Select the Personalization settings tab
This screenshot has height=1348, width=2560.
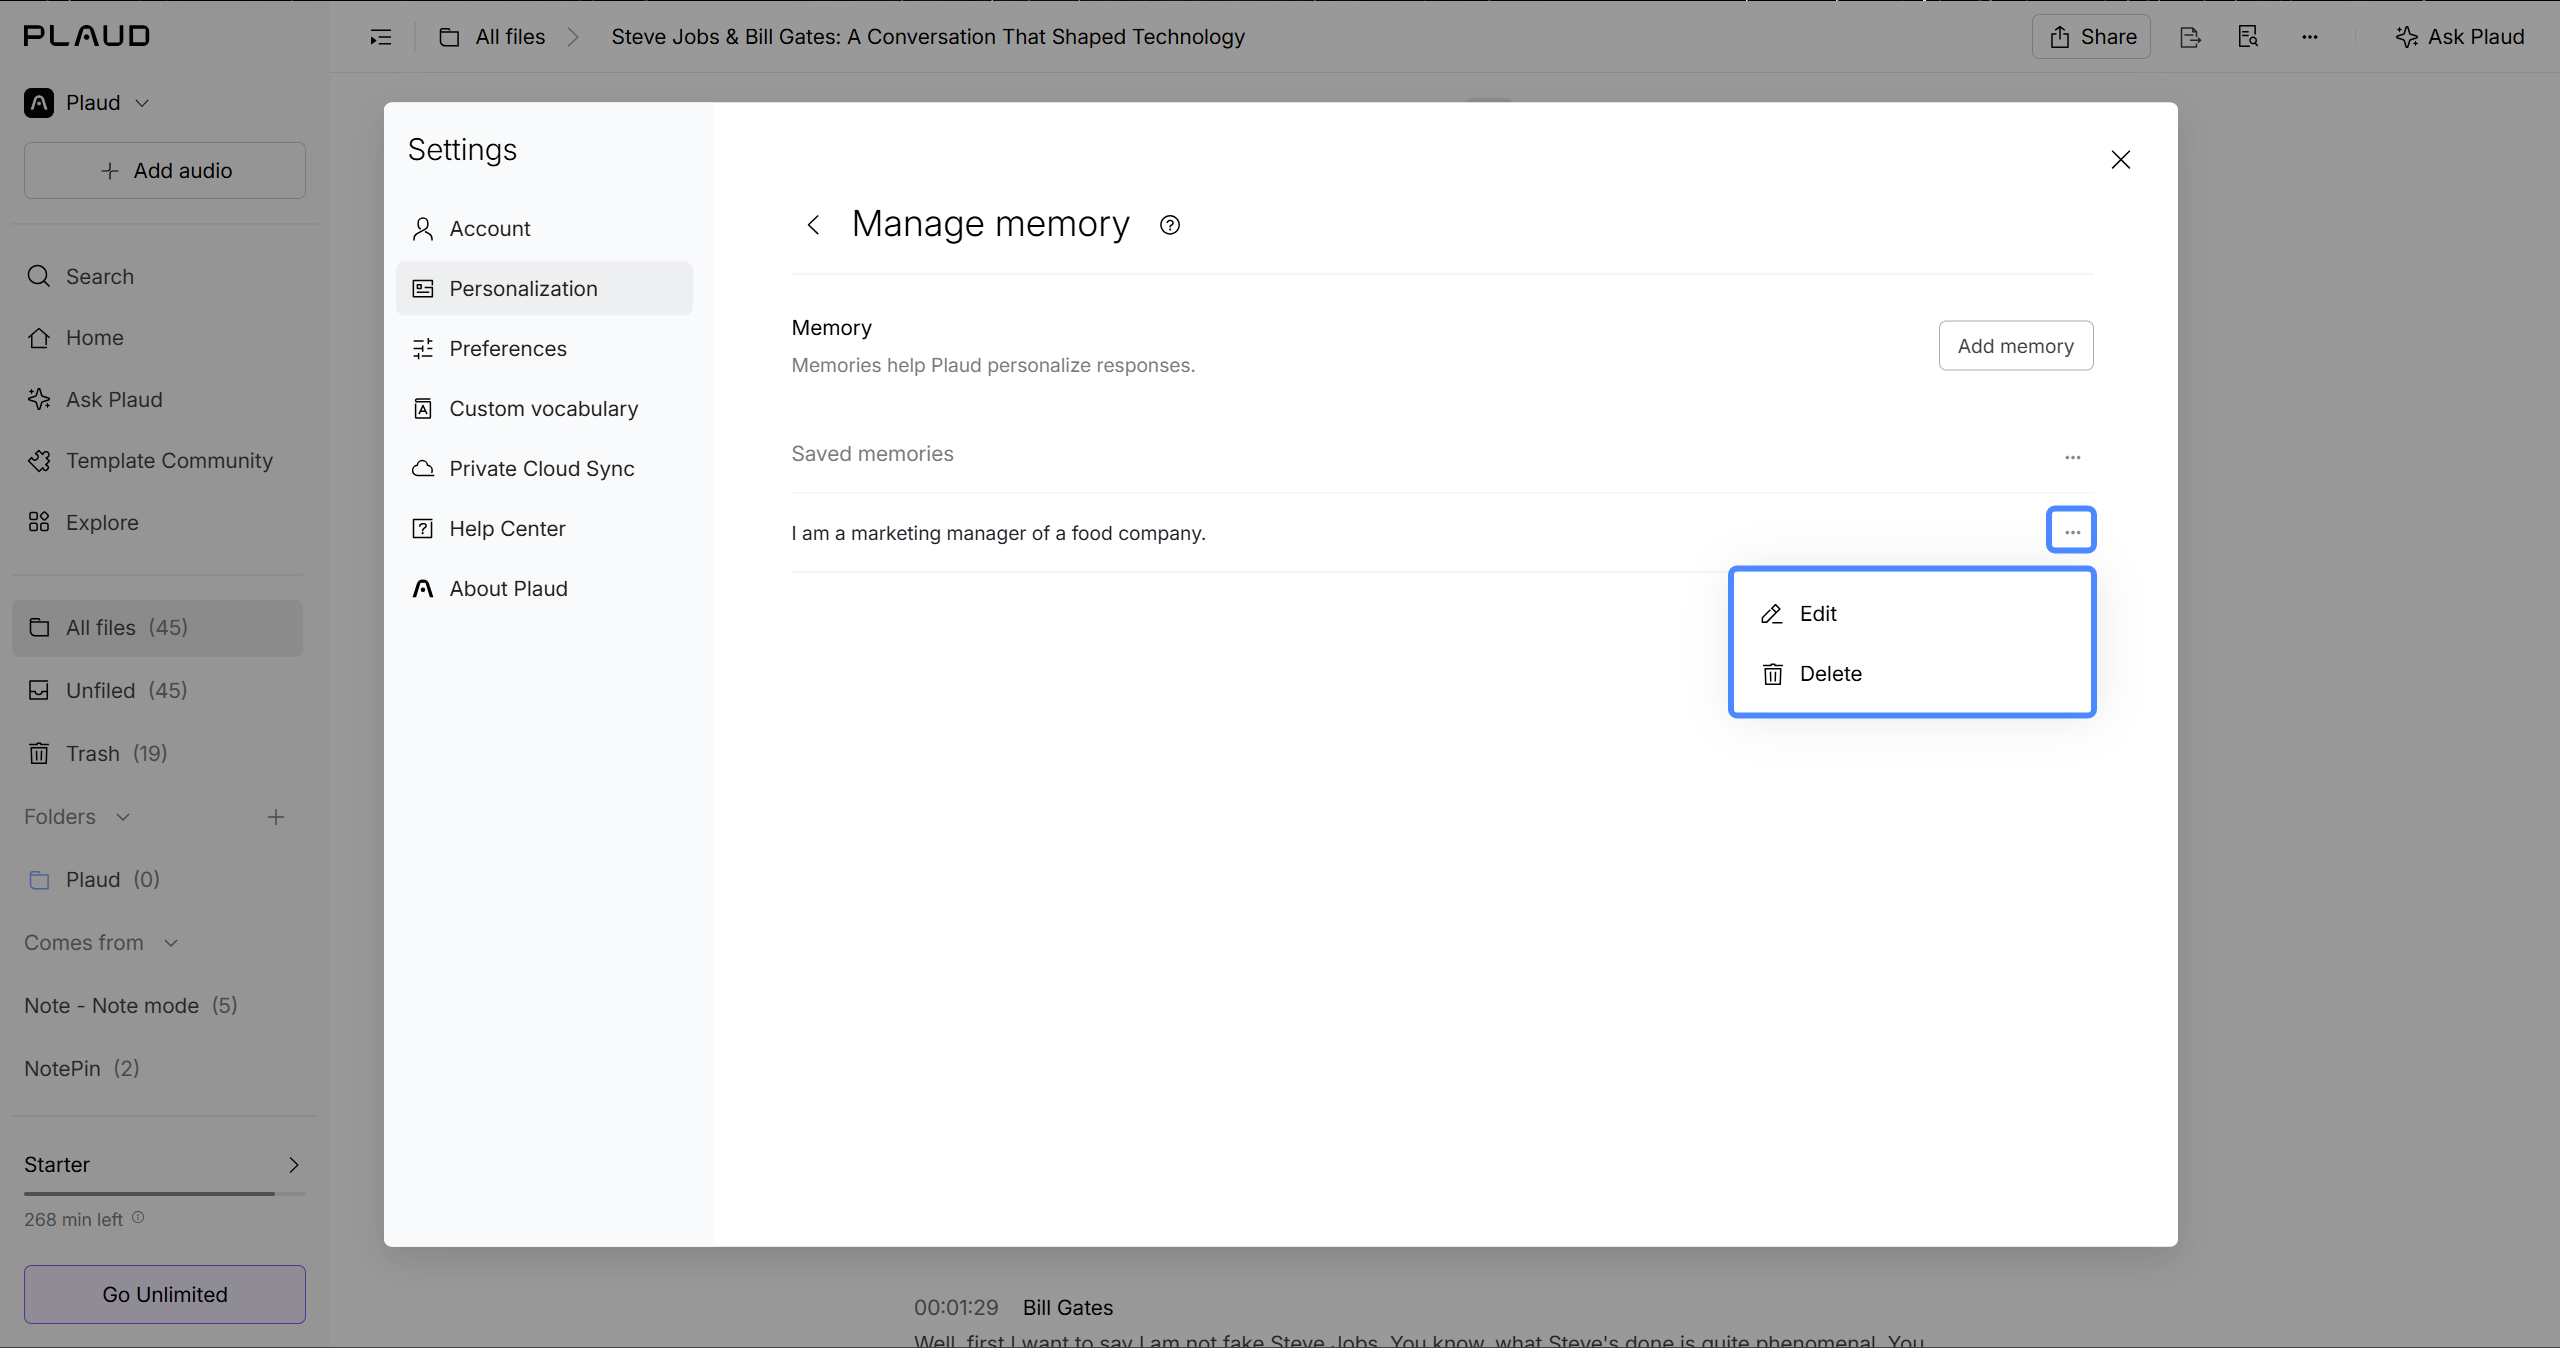tap(544, 289)
